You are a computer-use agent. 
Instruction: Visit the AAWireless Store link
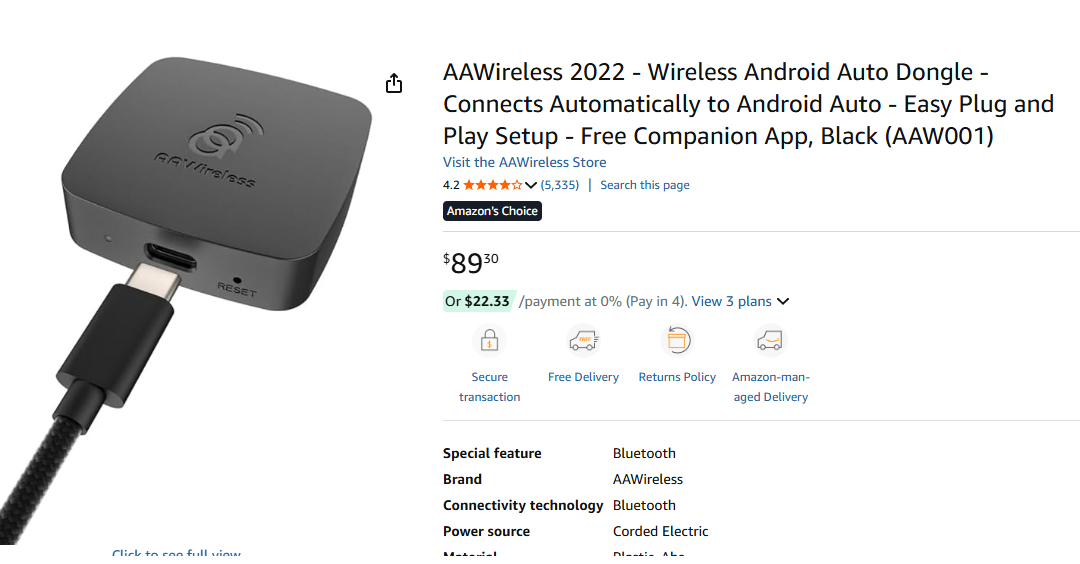524,162
